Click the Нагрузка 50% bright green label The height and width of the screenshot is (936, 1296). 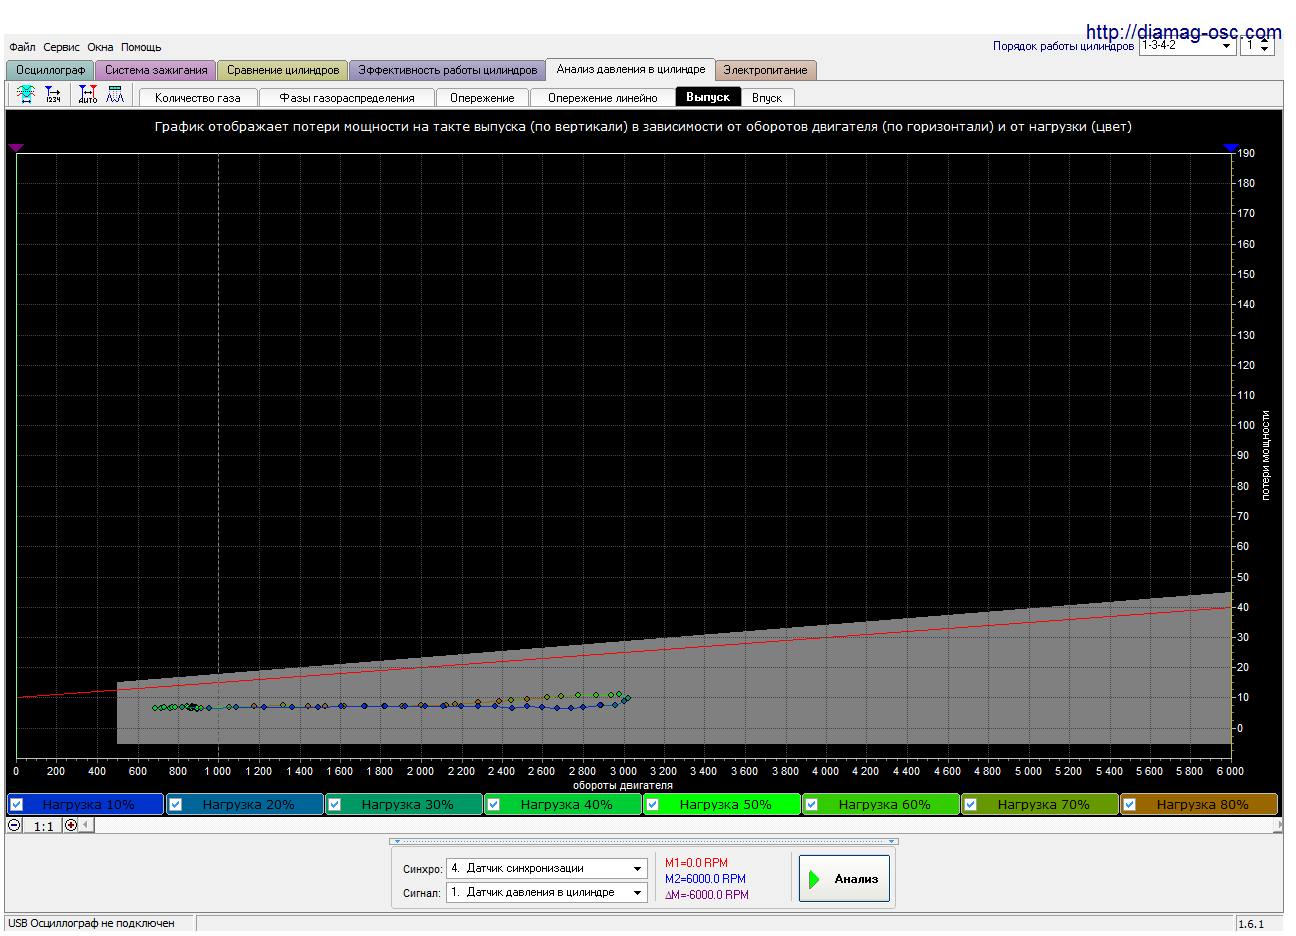pos(725,804)
